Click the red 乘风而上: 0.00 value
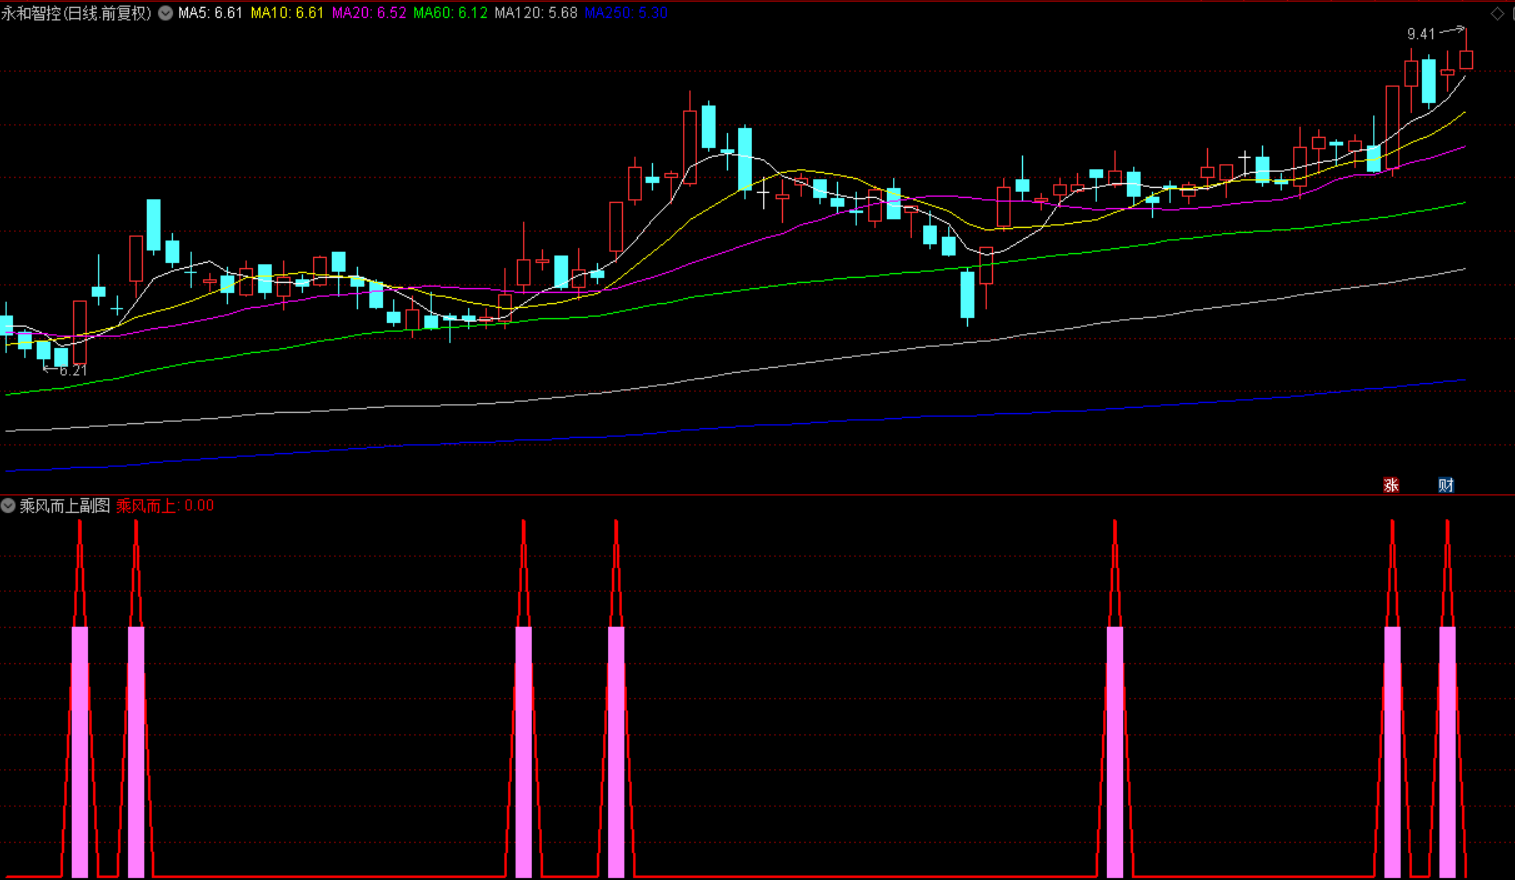1515x880 pixels. (165, 506)
